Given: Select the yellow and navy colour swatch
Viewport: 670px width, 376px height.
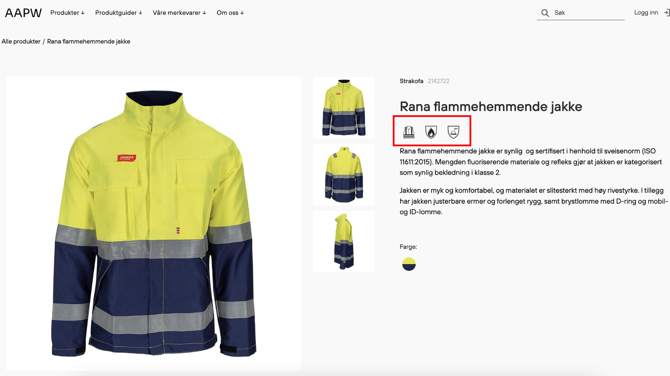Looking at the screenshot, I should (409, 264).
